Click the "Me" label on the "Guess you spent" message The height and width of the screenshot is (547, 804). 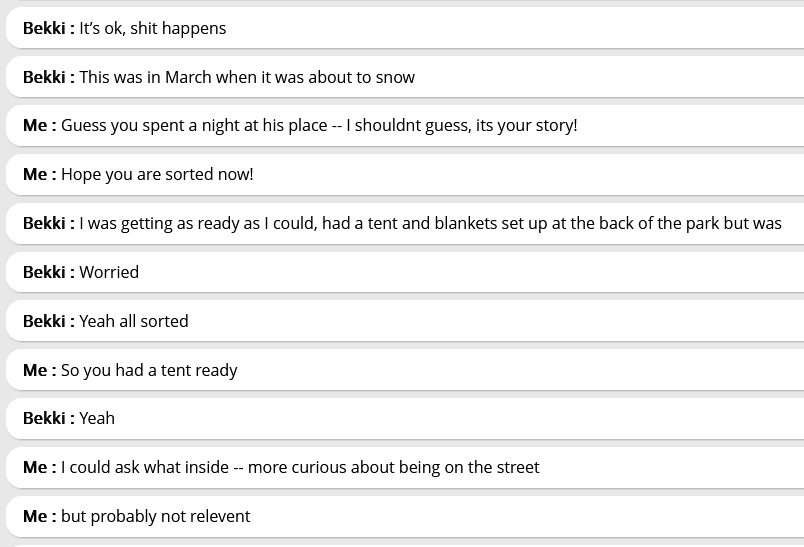pos(35,125)
